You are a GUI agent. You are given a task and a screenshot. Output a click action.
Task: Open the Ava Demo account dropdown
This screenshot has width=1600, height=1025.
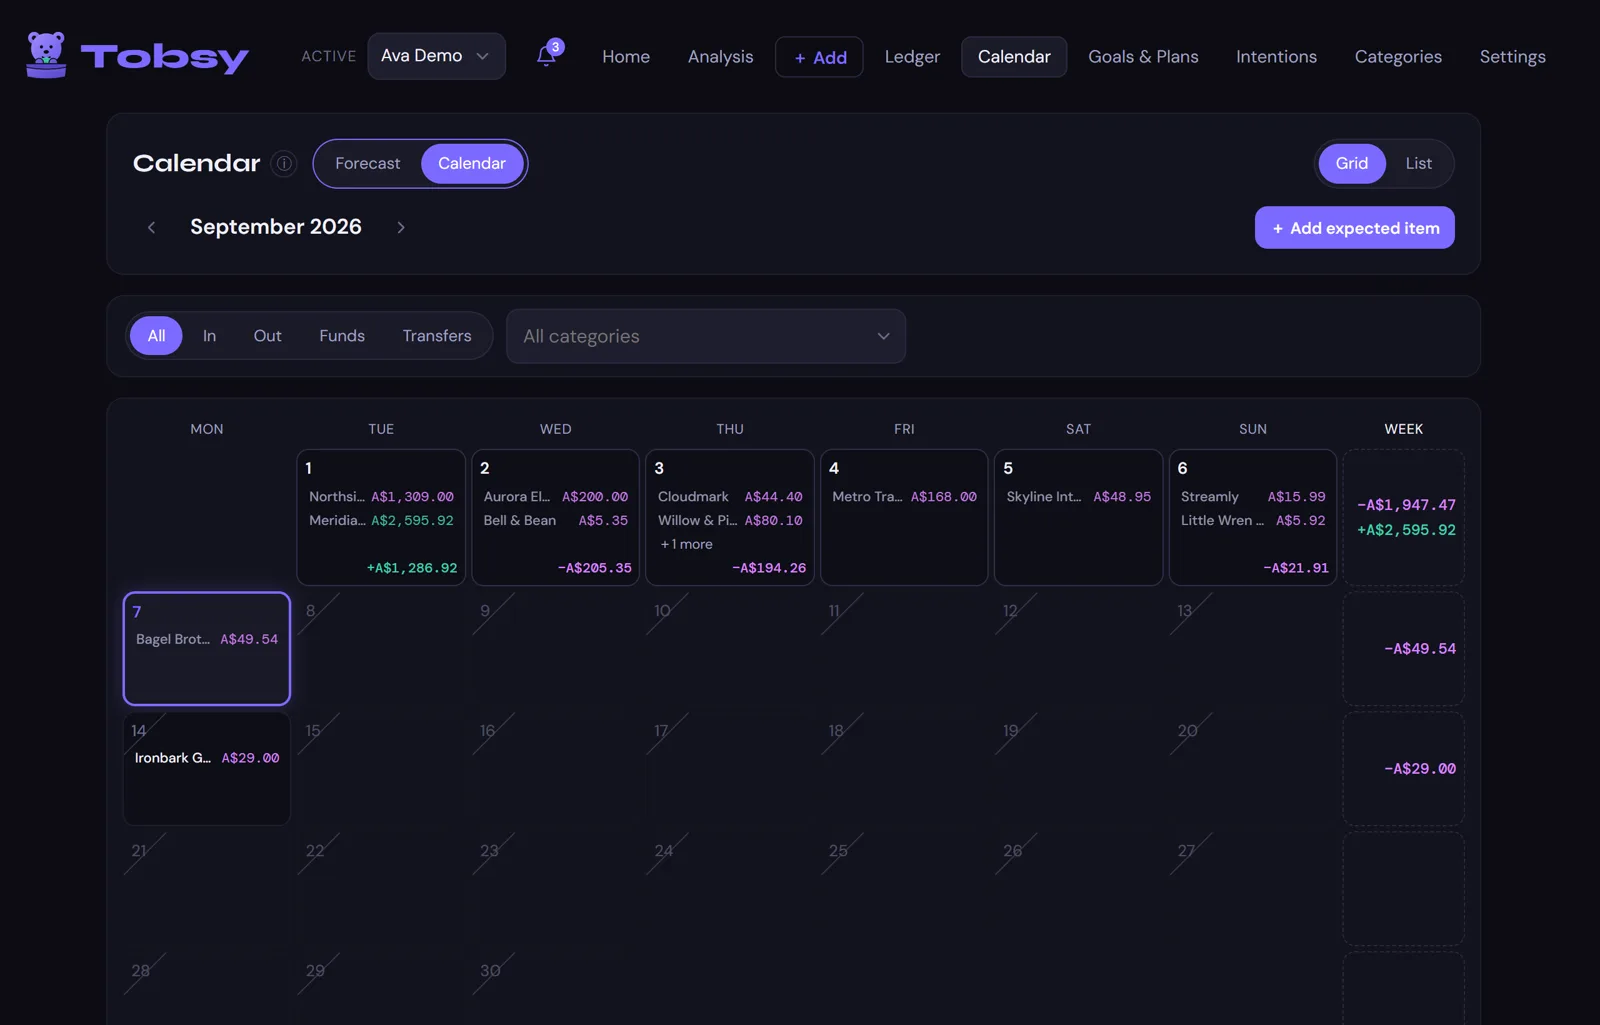click(x=436, y=56)
